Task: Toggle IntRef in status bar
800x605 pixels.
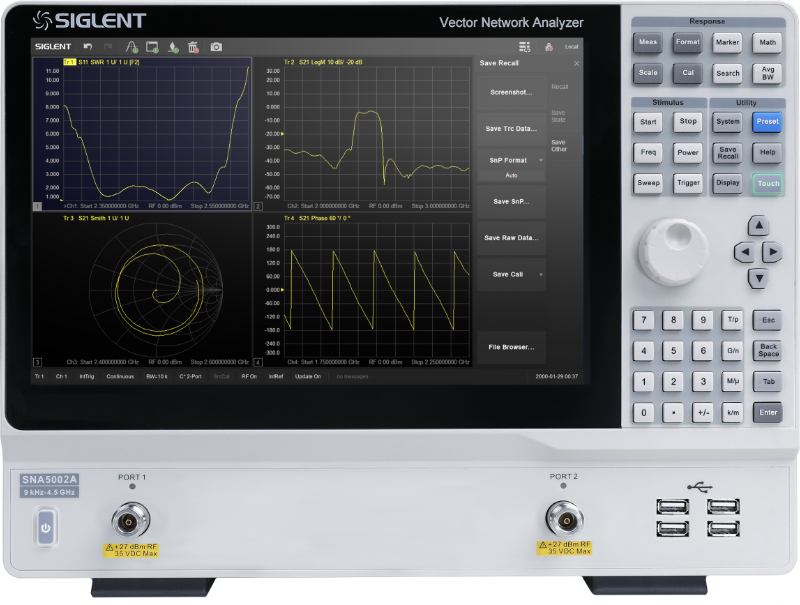Action: [x=276, y=376]
